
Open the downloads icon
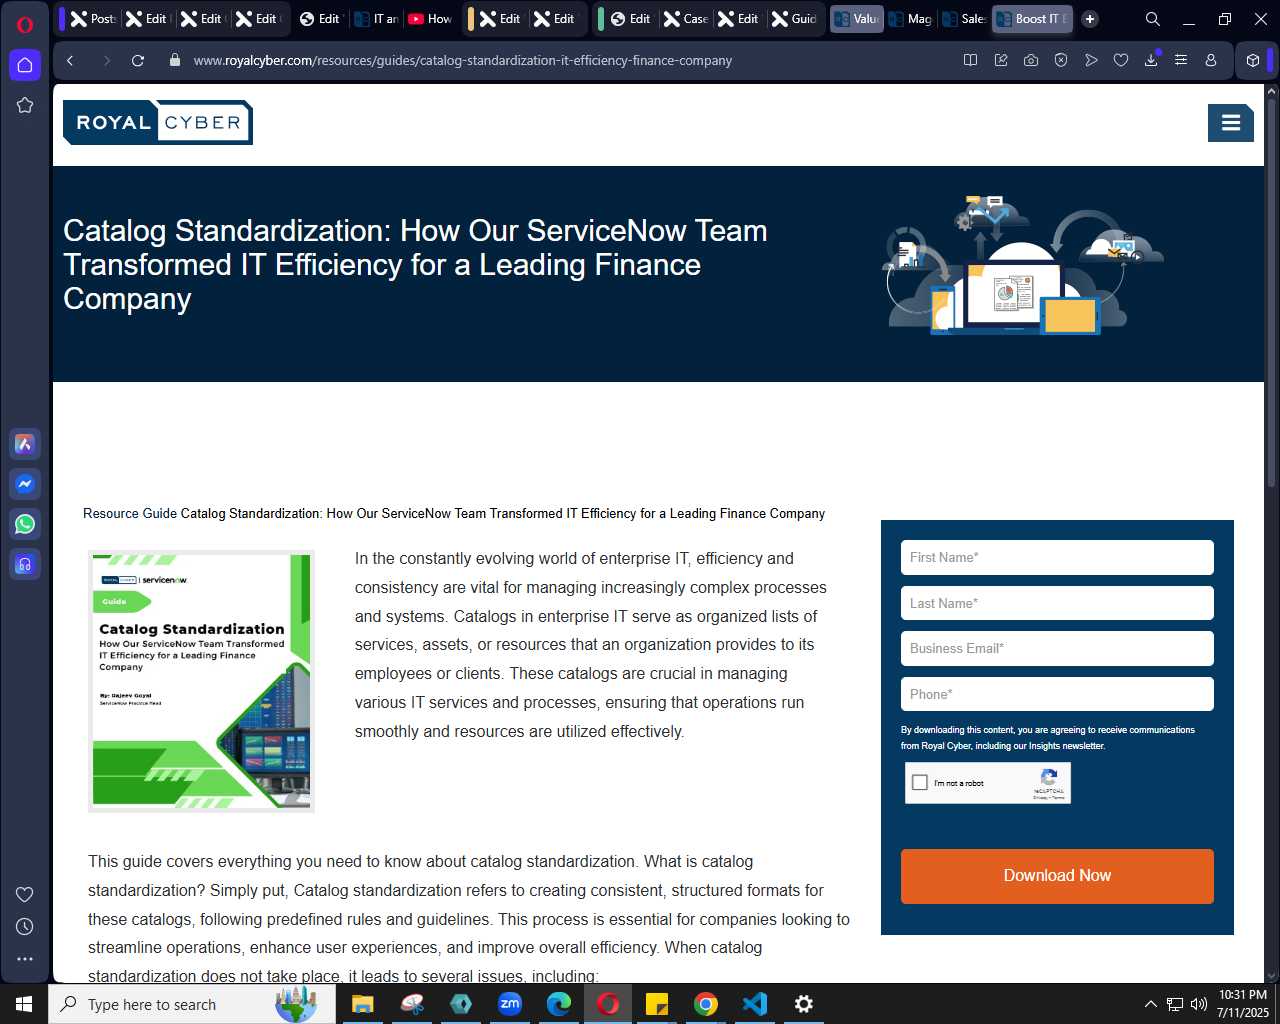click(1151, 60)
